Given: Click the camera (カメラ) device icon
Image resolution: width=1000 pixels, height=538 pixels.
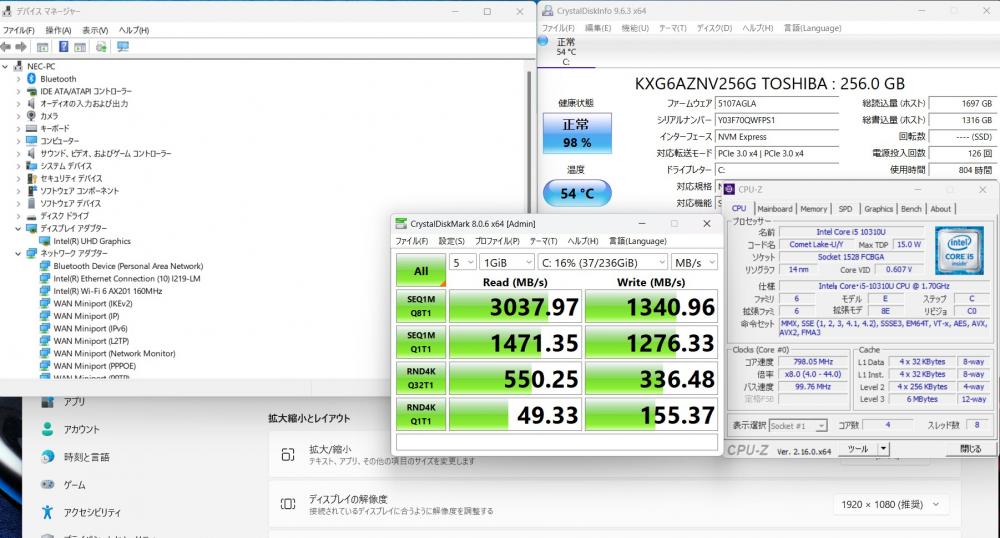Looking at the screenshot, I should (31, 116).
